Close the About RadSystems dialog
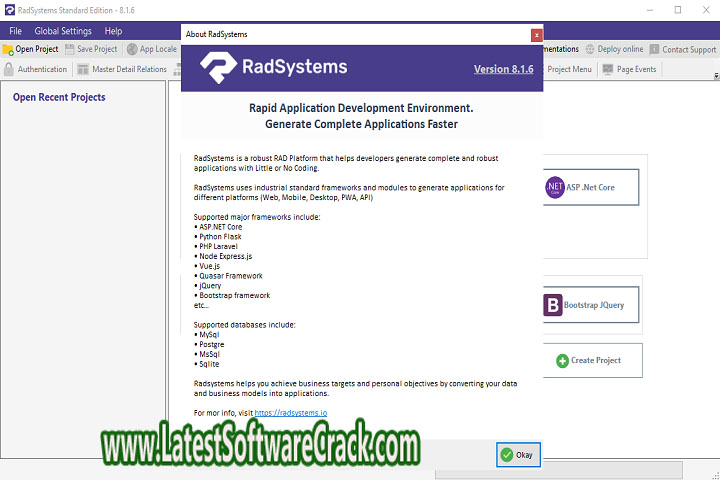 [x=536, y=34]
